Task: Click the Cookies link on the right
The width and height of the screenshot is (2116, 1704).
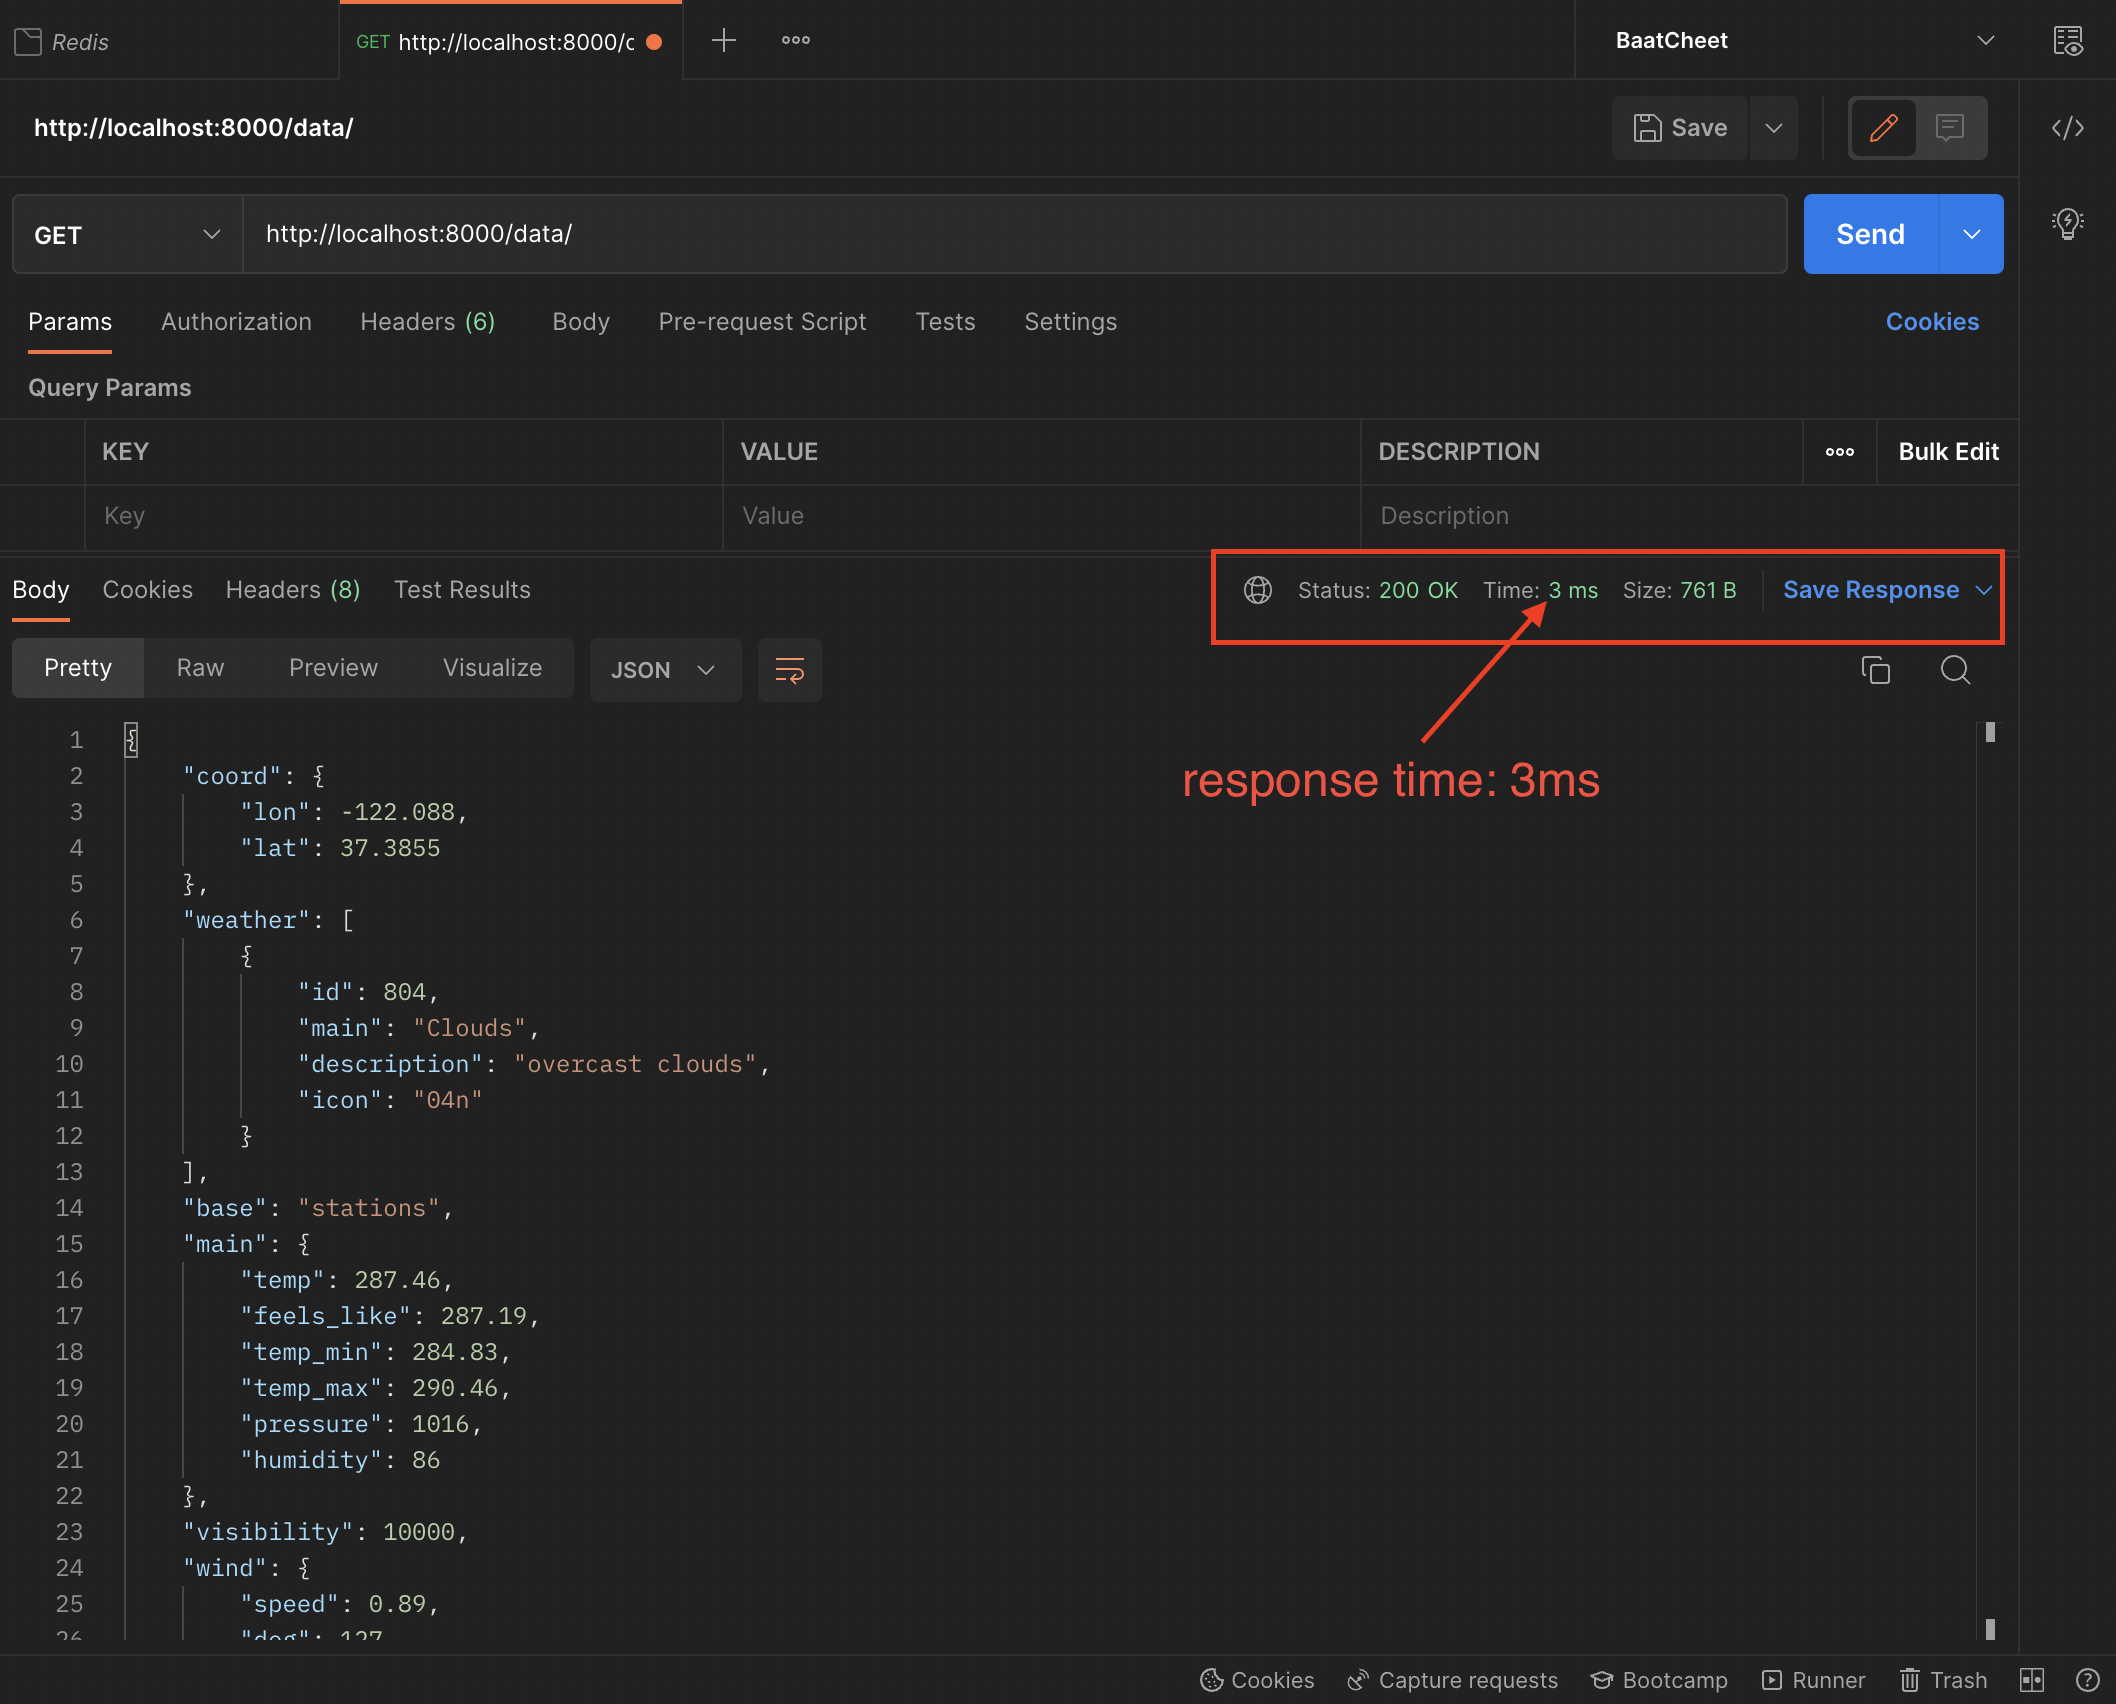Action: click(1931, 322)
